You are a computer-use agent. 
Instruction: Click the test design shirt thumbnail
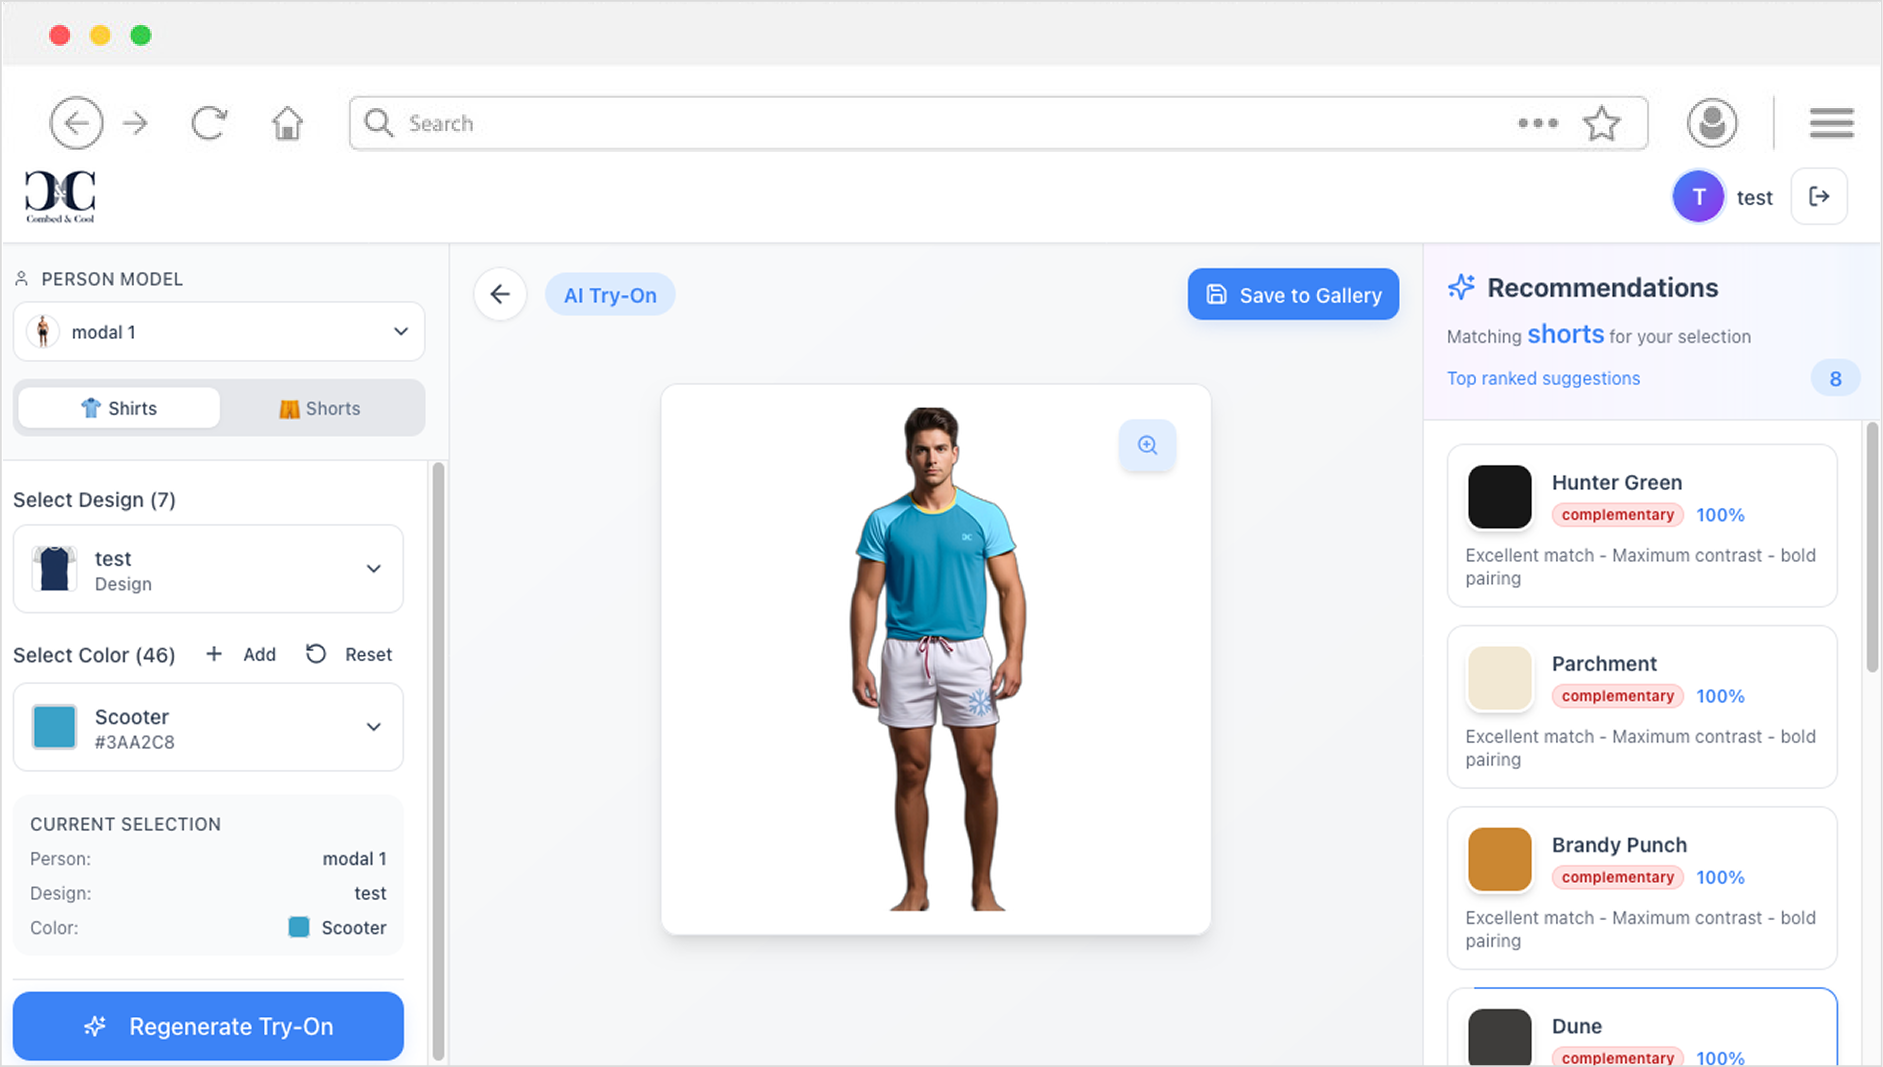pyautogui.click(x=54, y=569)
